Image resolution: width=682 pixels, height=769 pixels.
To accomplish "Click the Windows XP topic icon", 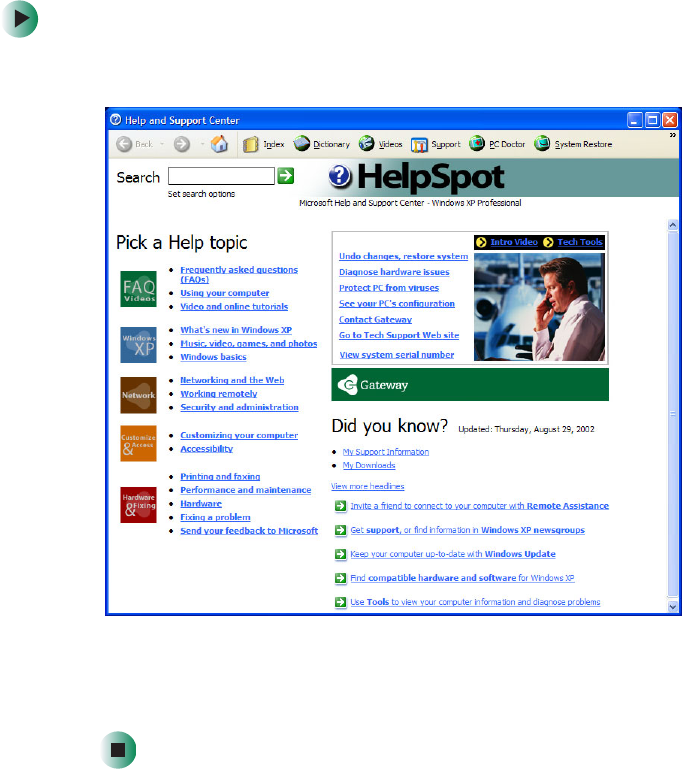I will point(139,345).
